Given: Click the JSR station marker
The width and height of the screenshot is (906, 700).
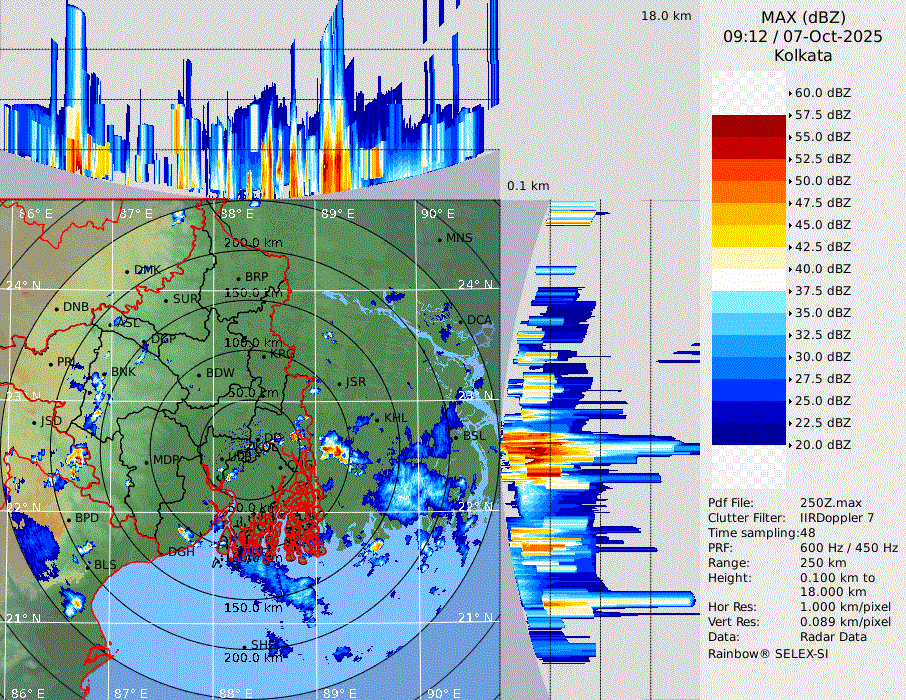Looking at the screenshot, I should tap(339, 383).
